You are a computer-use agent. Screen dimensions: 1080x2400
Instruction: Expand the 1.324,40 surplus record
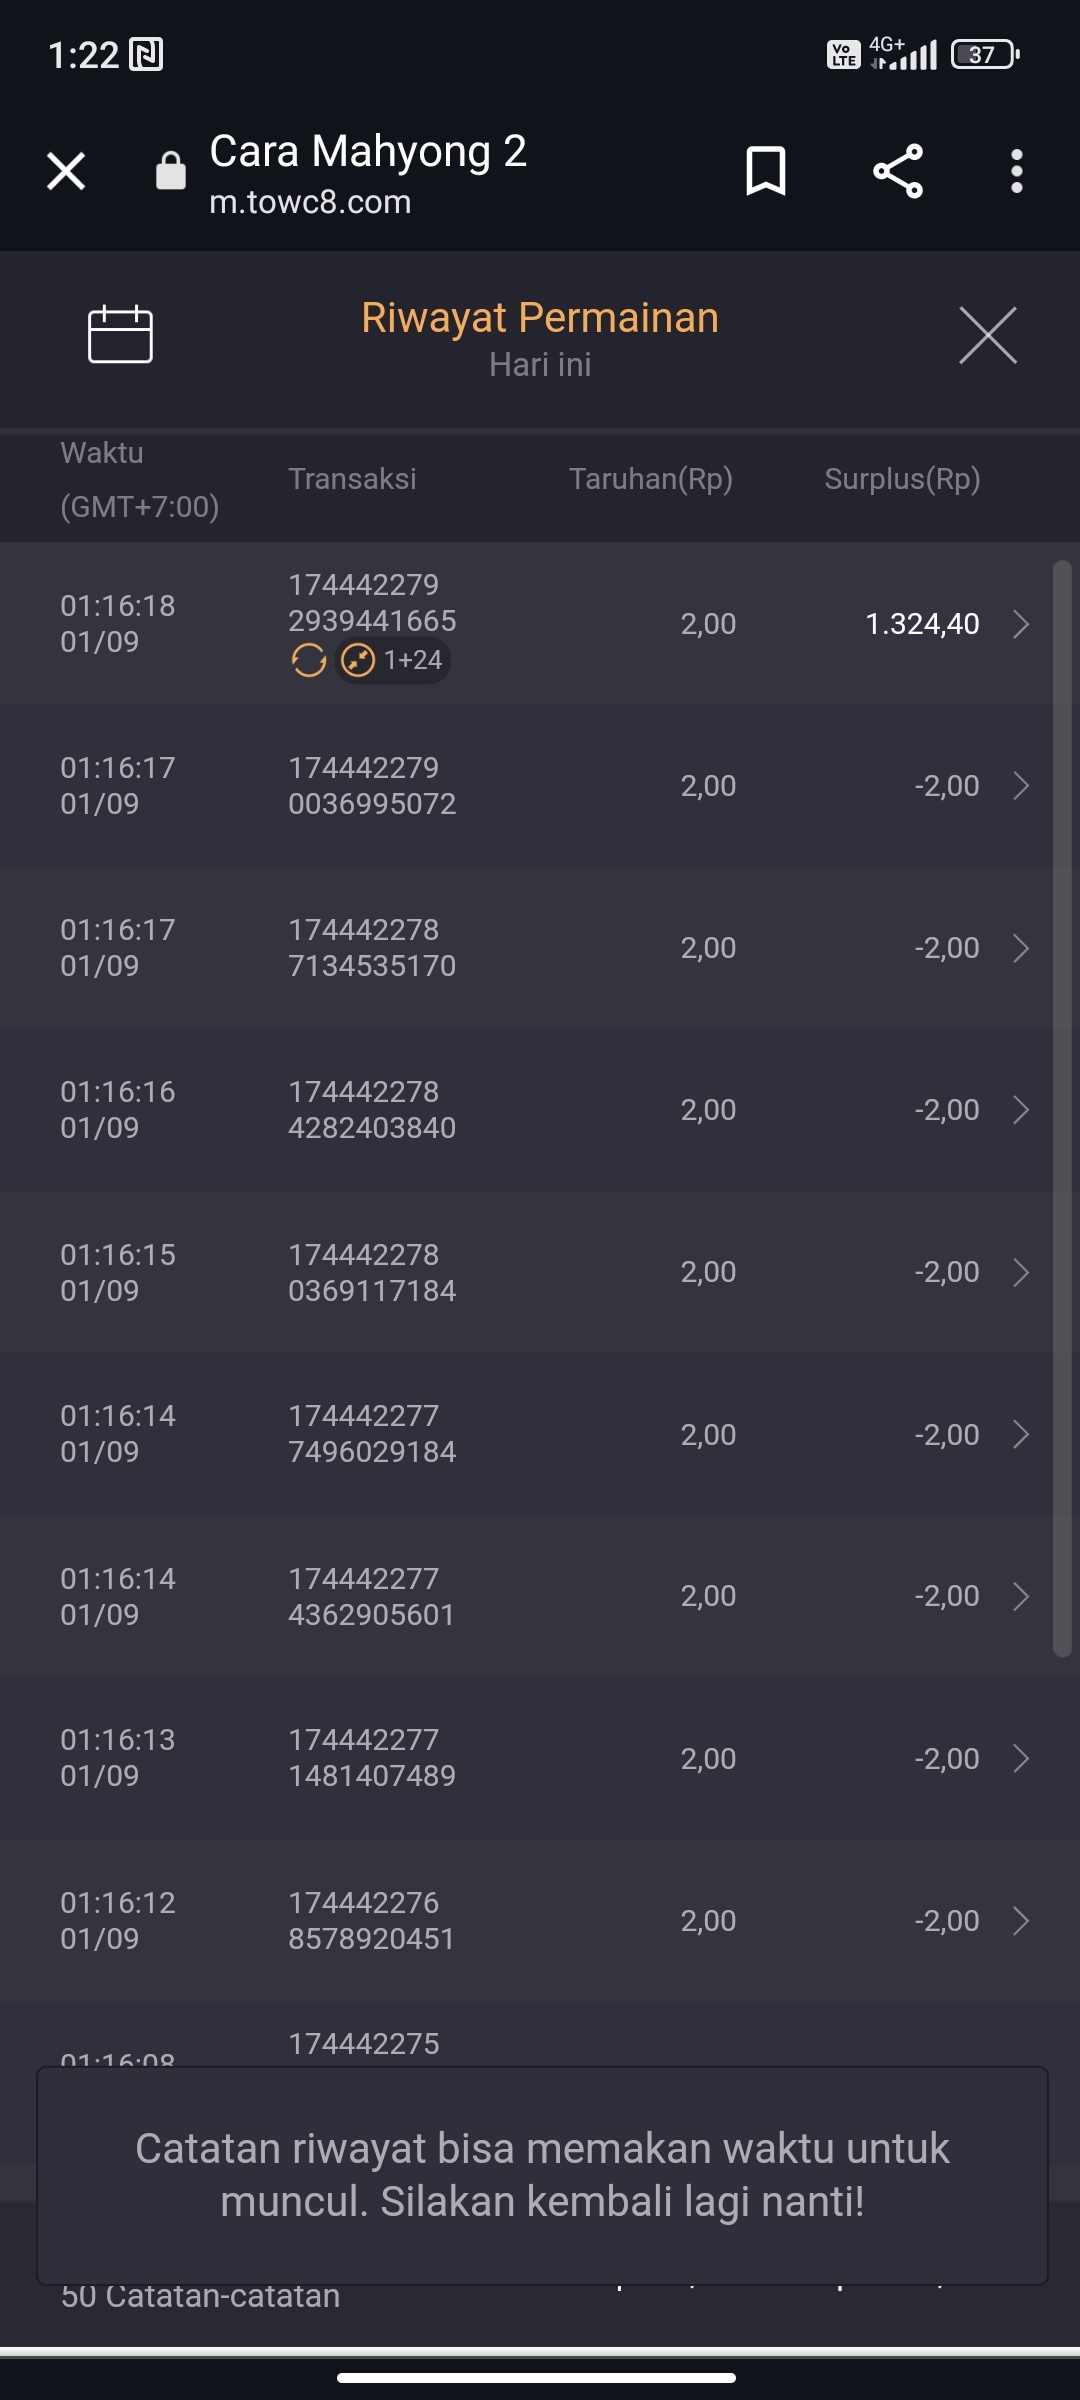(x=1020, y=624)
